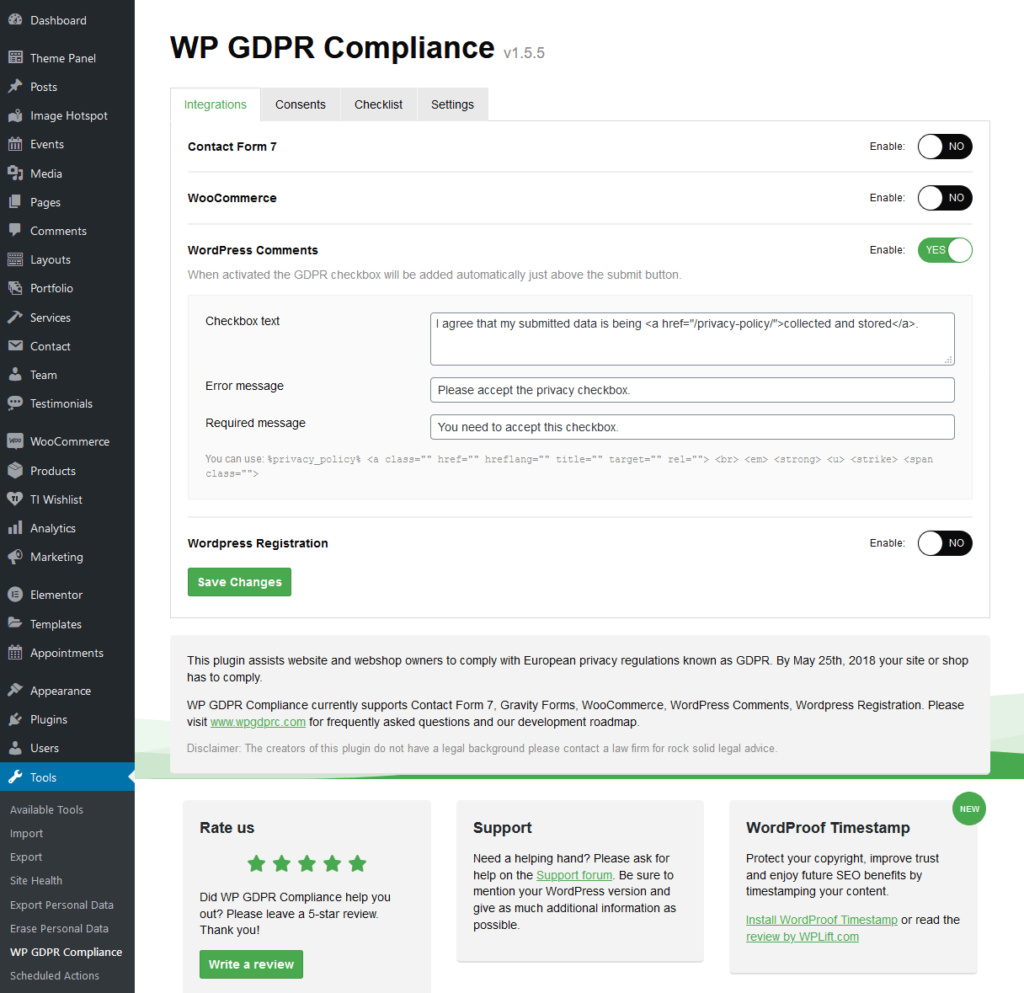Click the Posts pushpin icon
The height and width of the screenshot is (993, 1024).
(15, 86)
